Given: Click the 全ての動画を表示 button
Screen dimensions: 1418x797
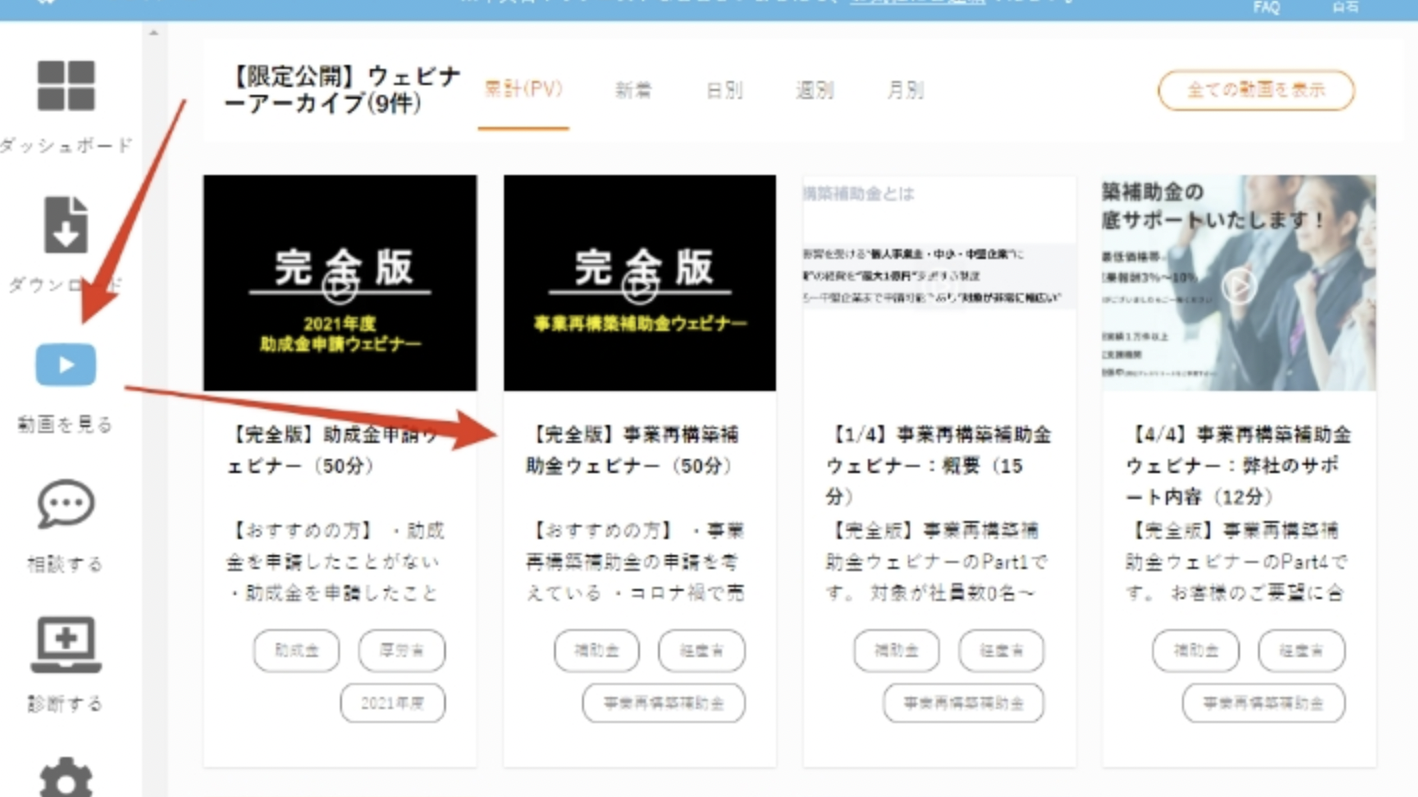Looking at the screenshot, I should pyautogui.click(x=1256, y=90).
